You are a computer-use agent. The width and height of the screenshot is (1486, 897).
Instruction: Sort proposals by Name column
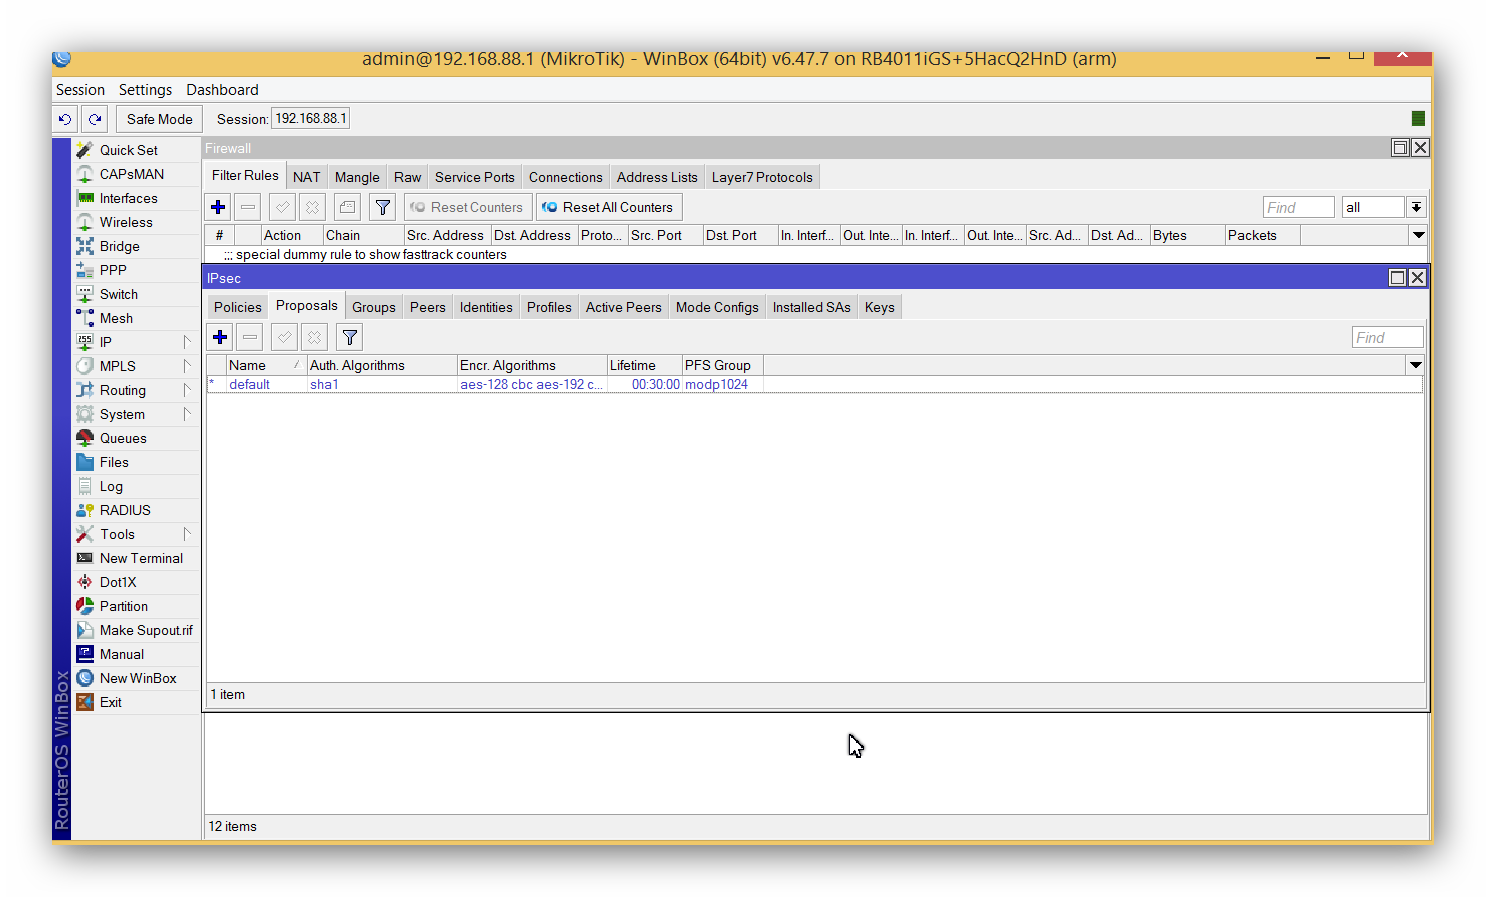coord(266,365)
